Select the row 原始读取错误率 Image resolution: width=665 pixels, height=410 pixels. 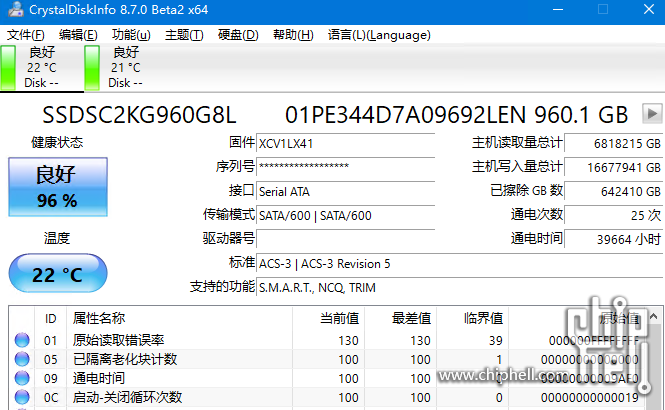pyautogui.click(x=328, y=340)
